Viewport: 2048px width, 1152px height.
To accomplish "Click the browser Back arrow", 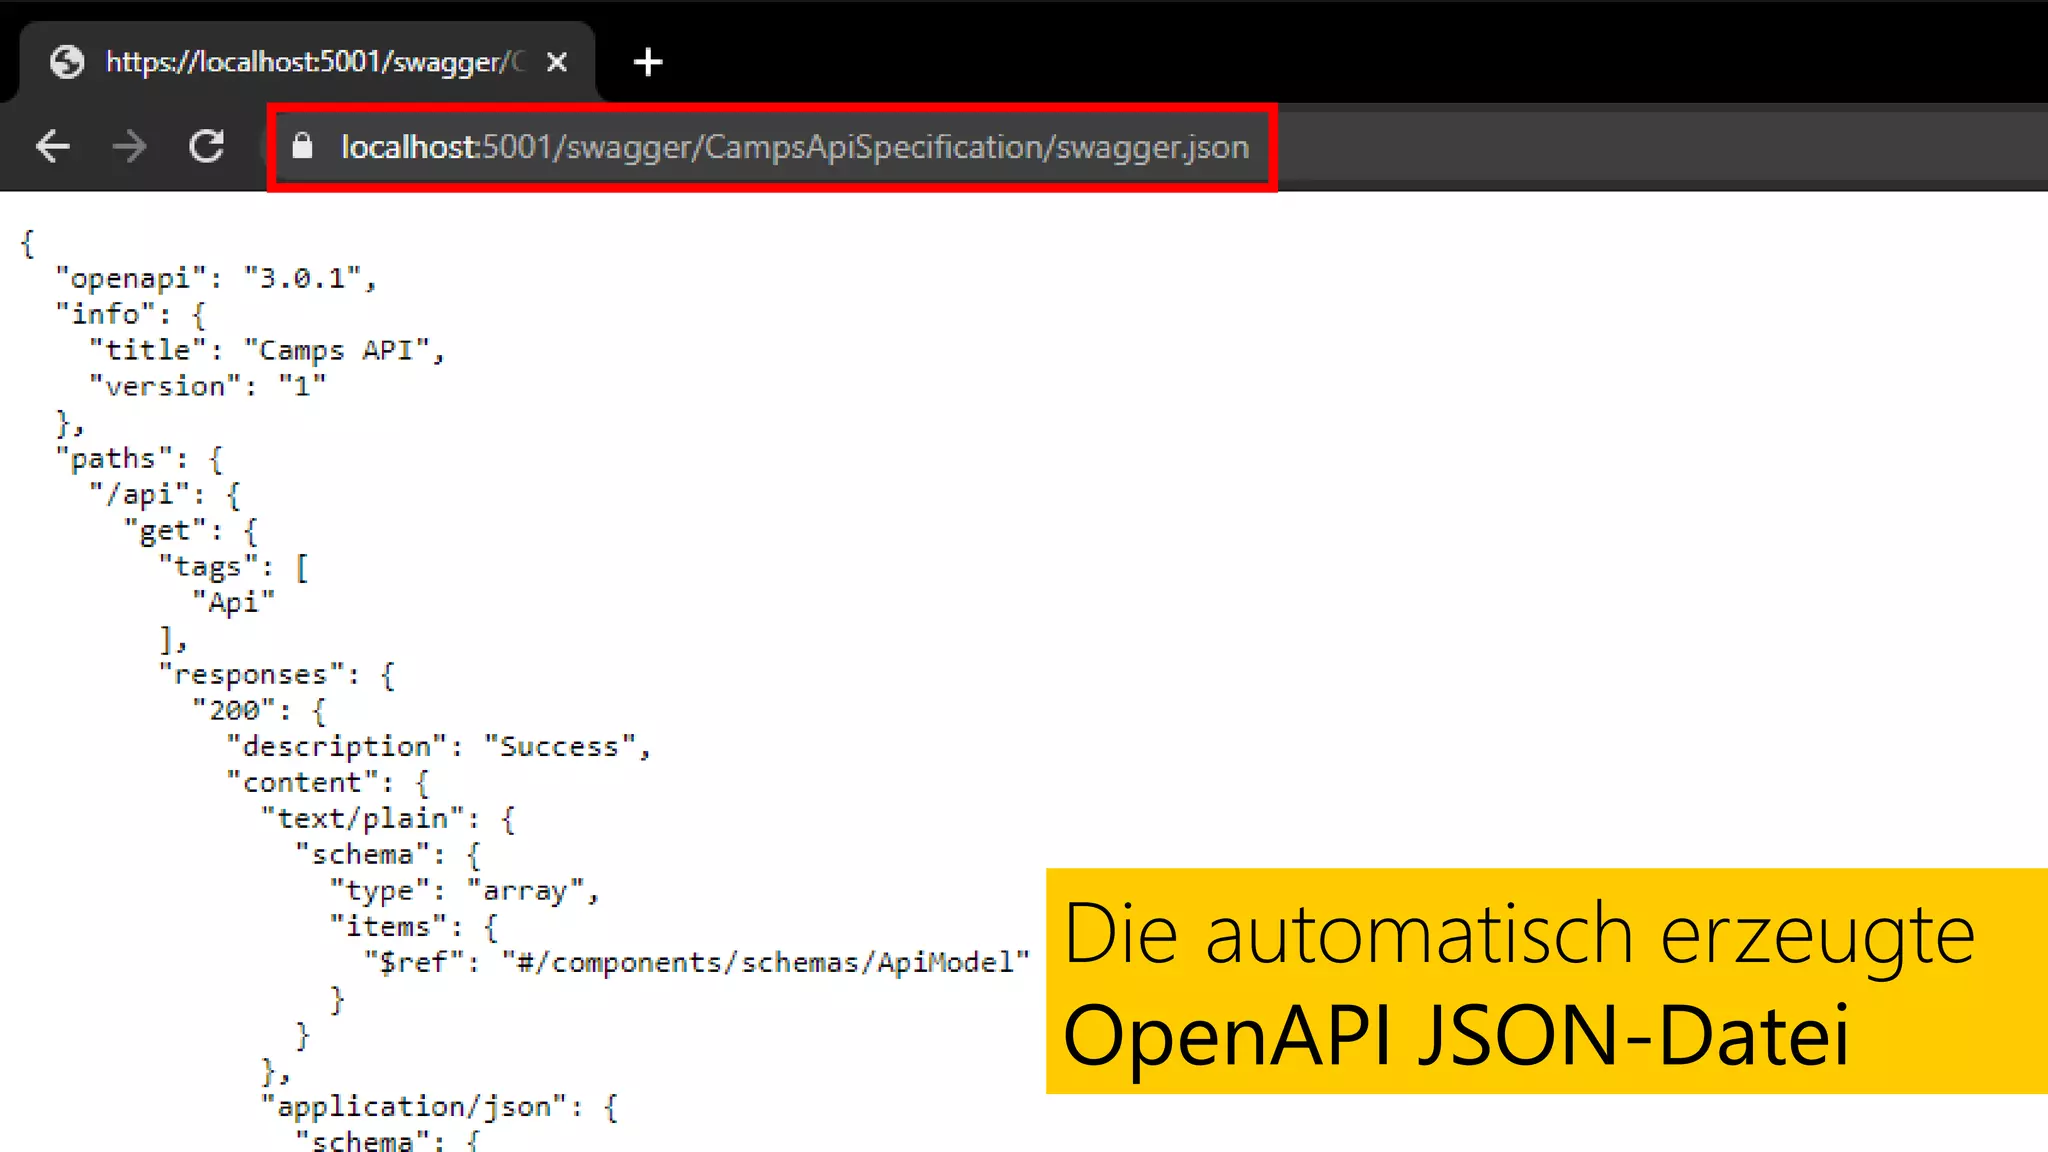I will pyautogui.click(x=53, y=147).
